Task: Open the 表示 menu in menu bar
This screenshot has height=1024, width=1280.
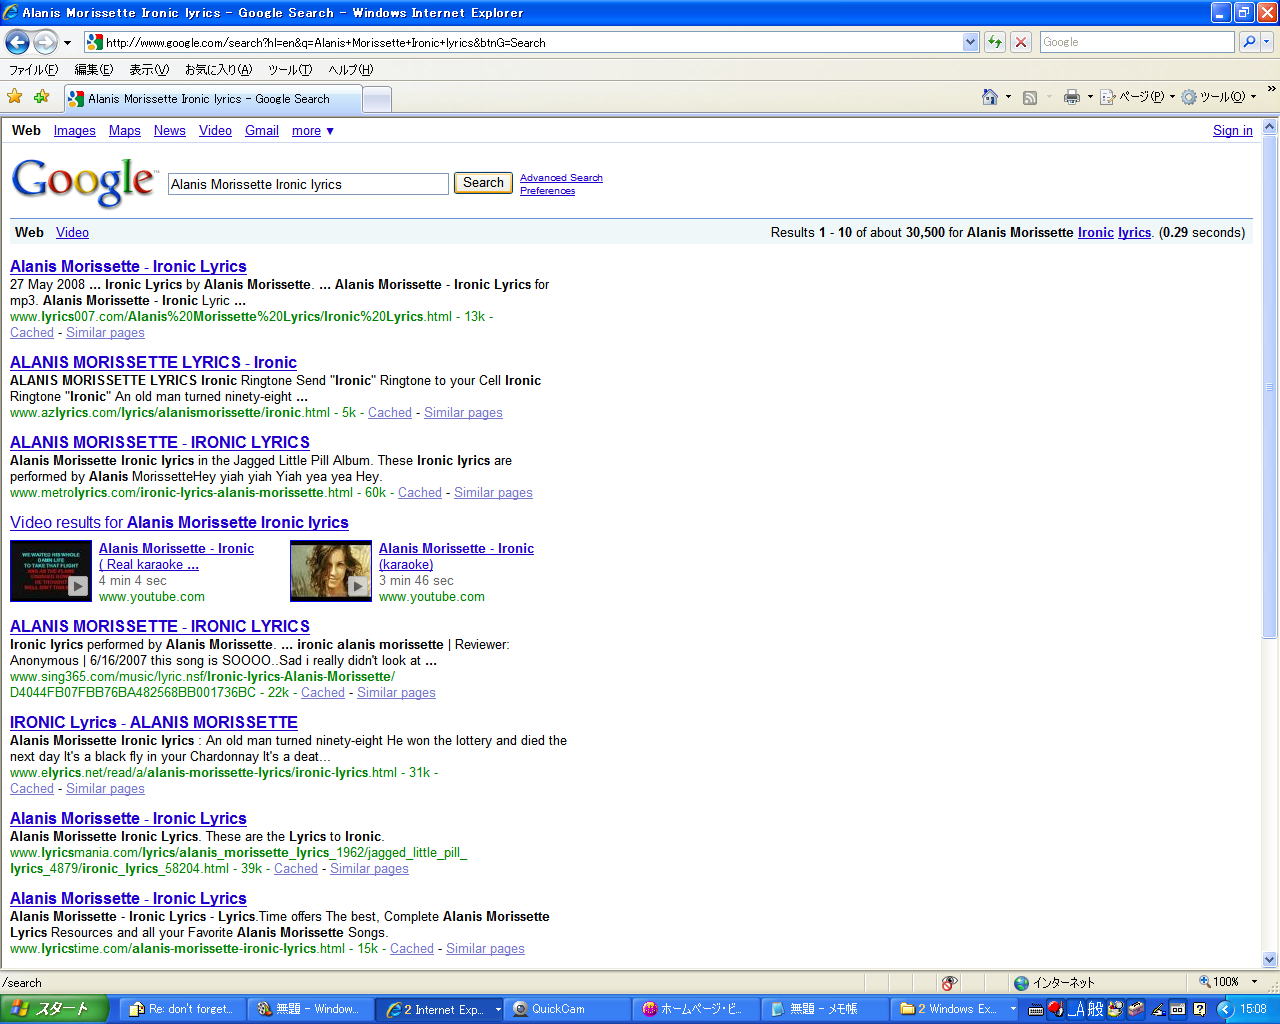Action: click(148, 70)
